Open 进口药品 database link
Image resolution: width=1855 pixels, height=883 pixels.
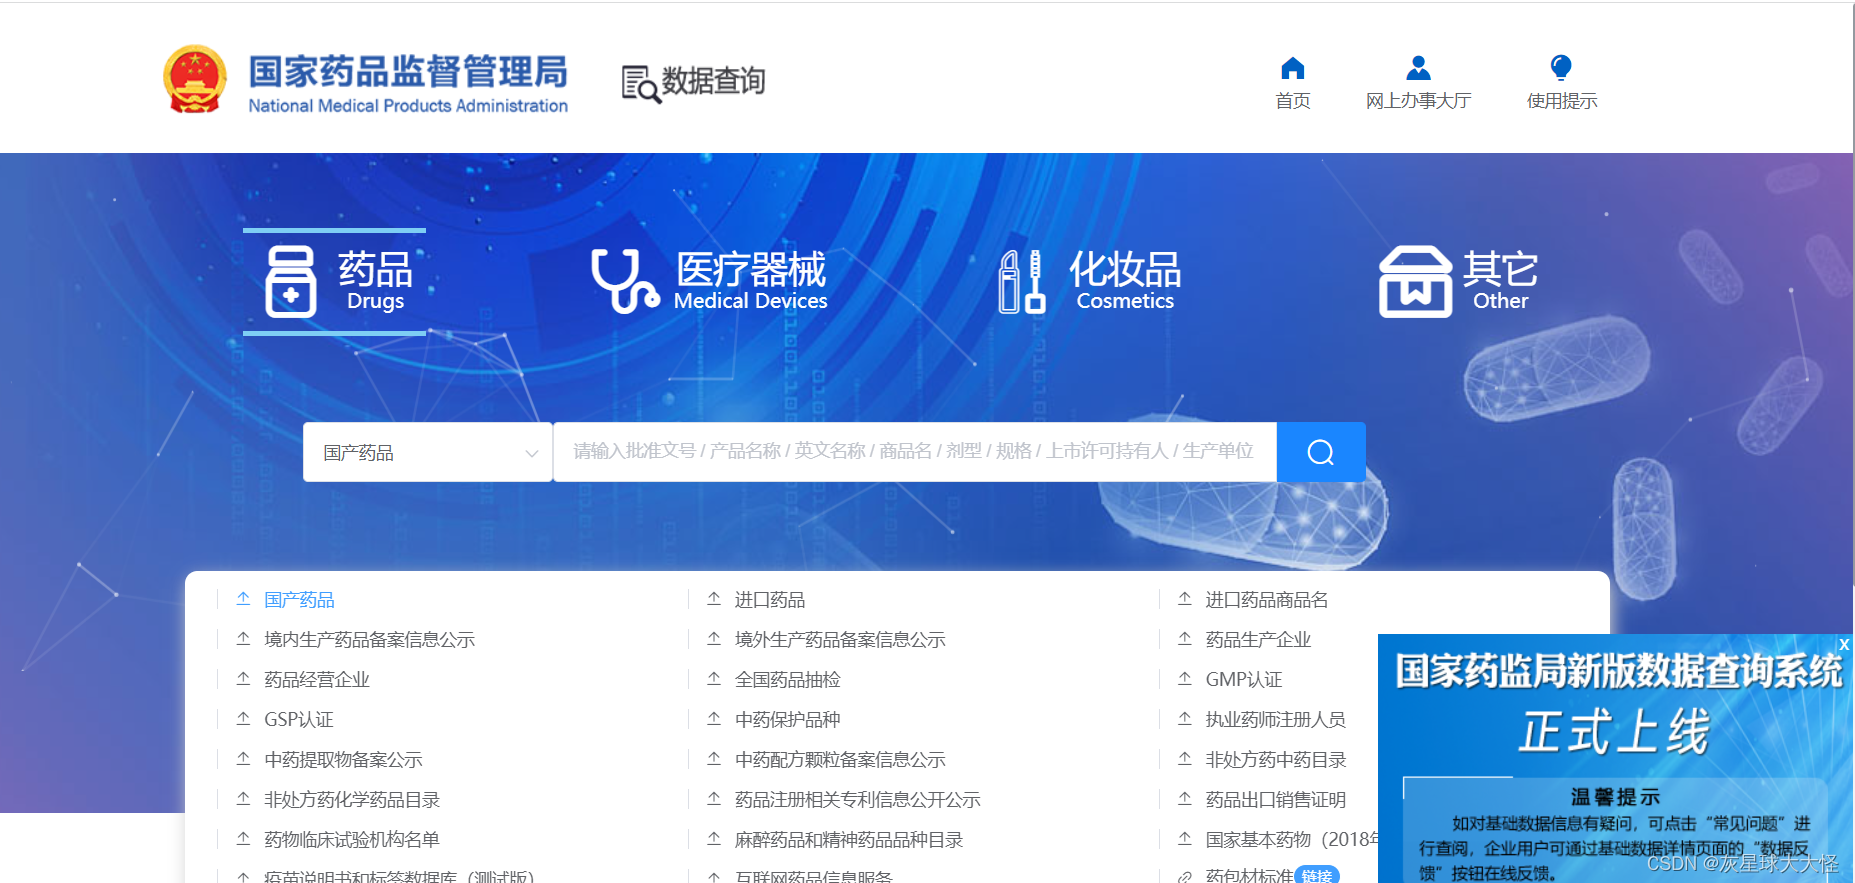coord(770,600)
